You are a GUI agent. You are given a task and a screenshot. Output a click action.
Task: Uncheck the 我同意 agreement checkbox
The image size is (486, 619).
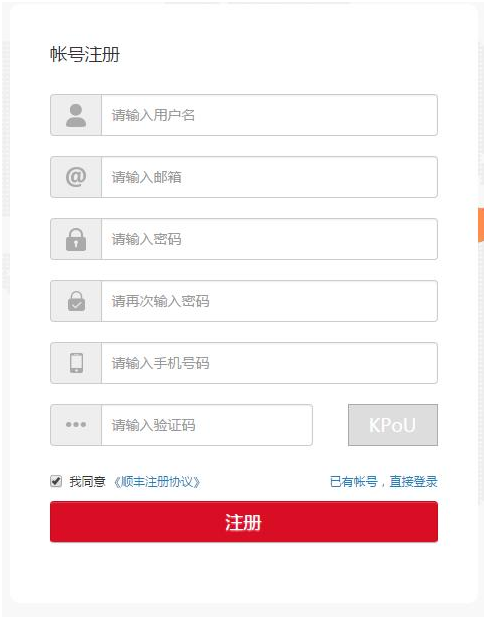pos(56,481)
